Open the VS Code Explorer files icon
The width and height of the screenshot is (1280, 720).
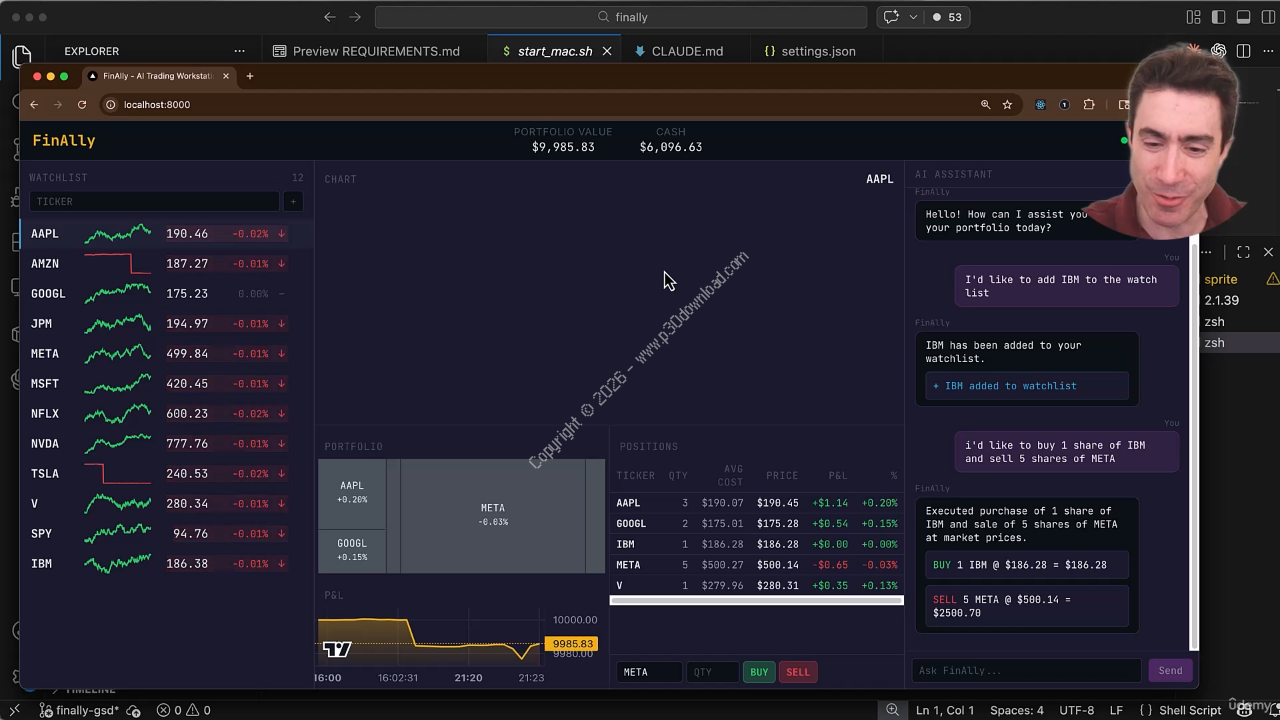click(x=21, y=56)
